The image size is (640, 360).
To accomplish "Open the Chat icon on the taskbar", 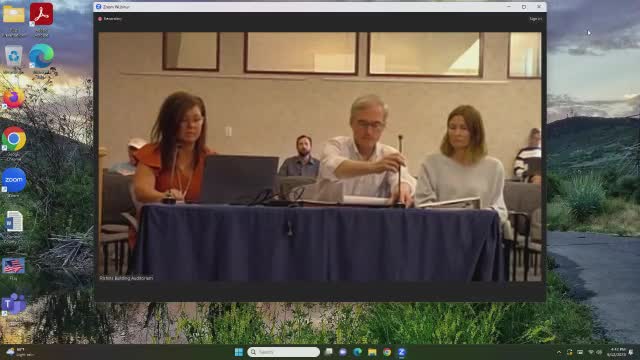I will pyautogui.click(x=343, y=352).
